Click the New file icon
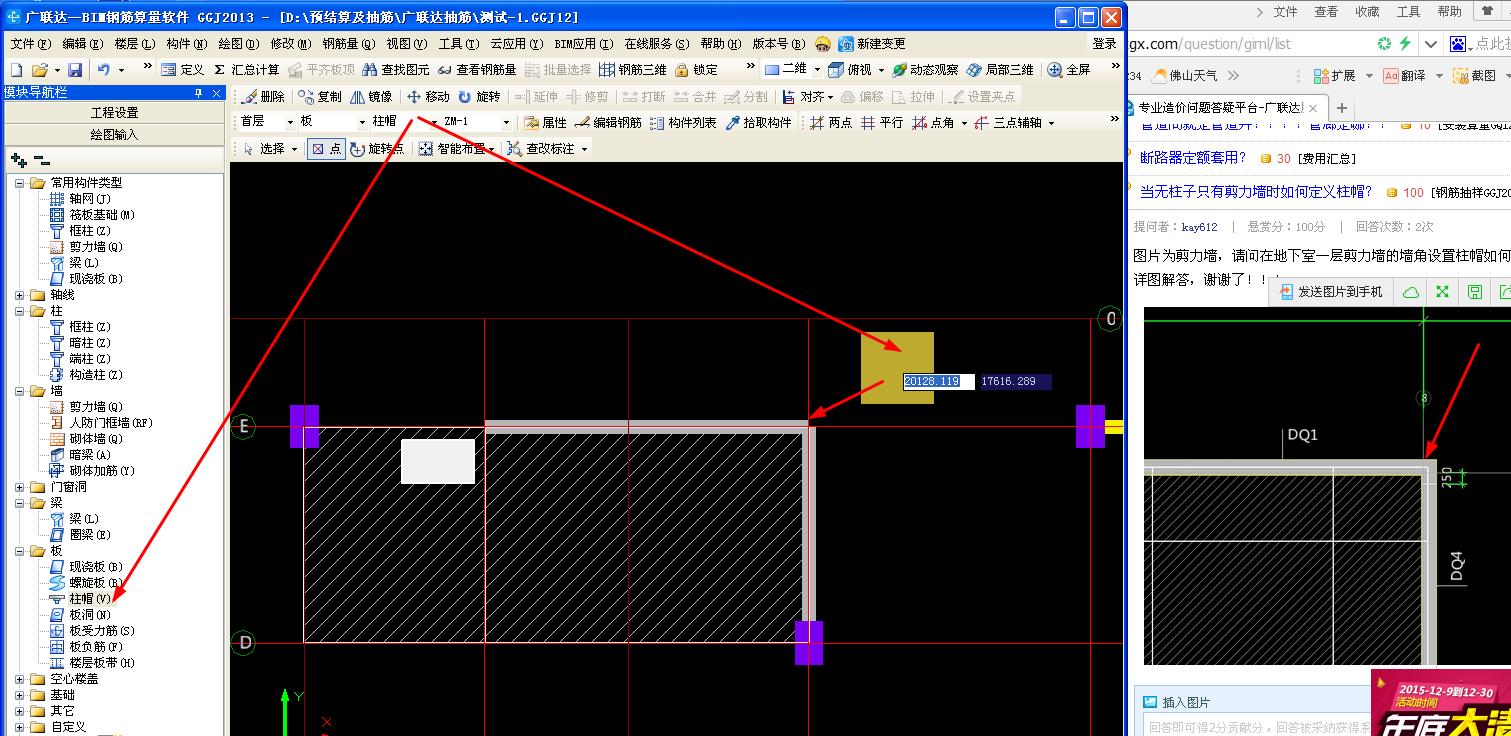This screenshot has height=736, width=1511. (x=16, y=70)
